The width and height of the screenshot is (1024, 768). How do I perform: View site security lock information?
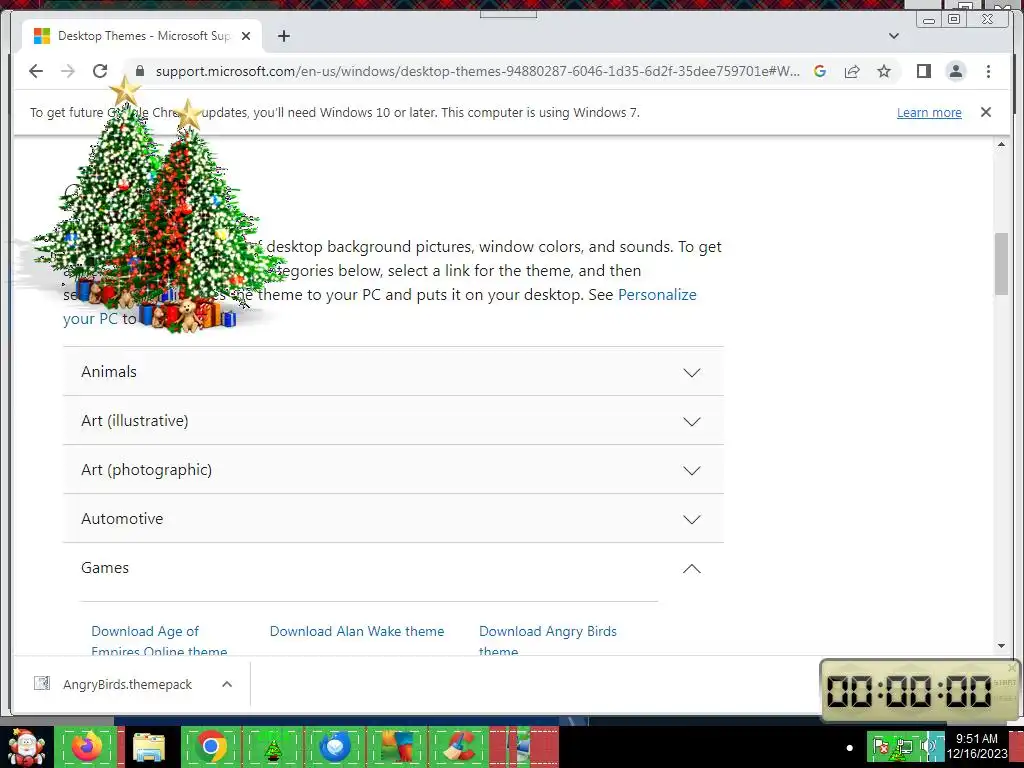click(x=139, y=71)
